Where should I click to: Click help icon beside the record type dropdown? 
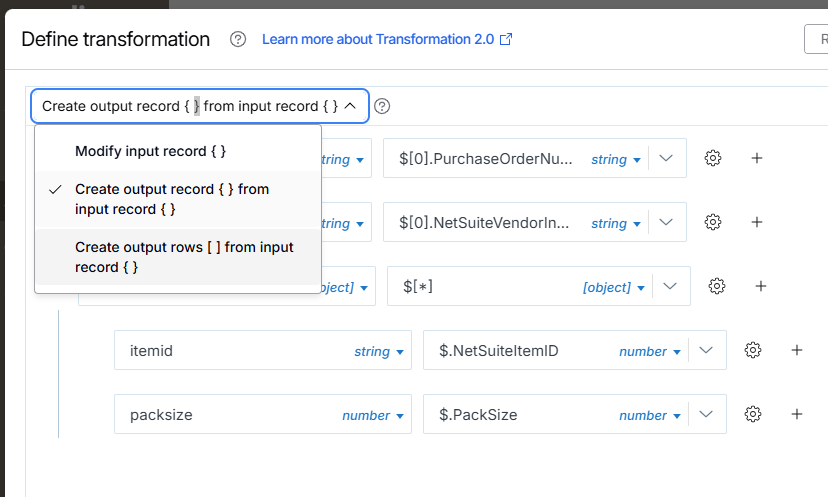[x=382, y=106]
